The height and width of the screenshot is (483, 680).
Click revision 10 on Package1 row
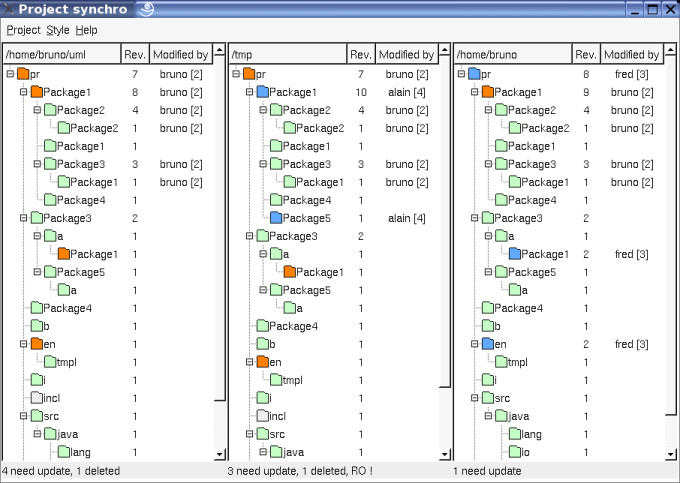point(361,92)
